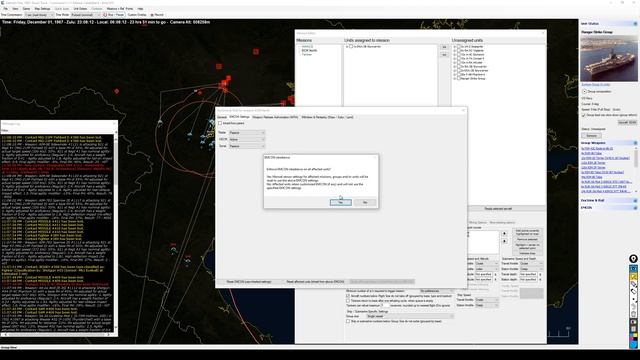Click the Reset affected units button

click(315, 282)
